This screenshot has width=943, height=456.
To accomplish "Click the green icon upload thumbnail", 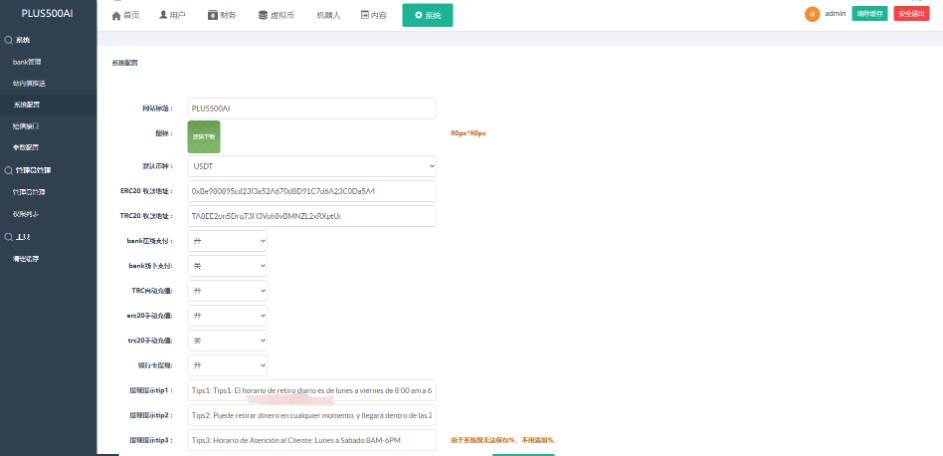I will pos(204,137).
